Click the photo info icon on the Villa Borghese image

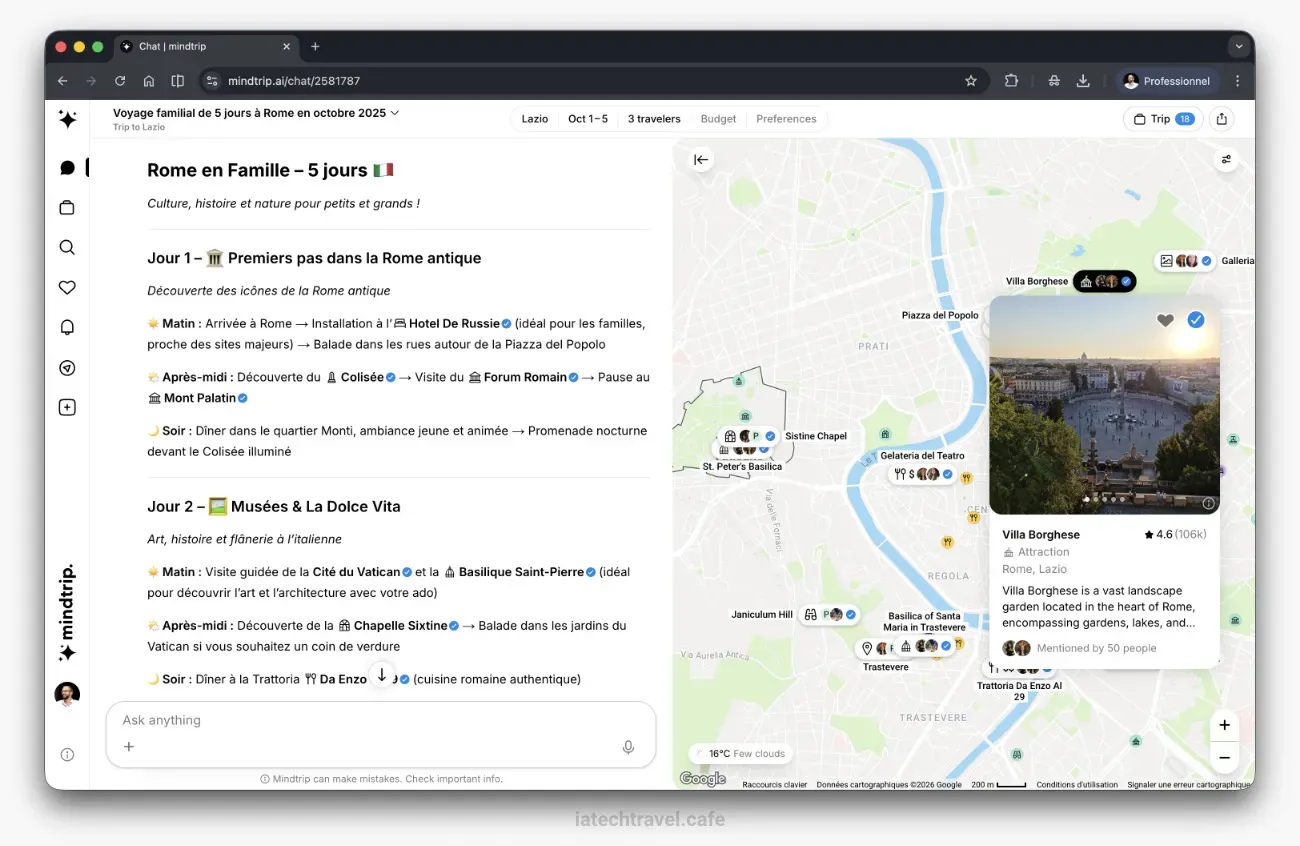click(x=1207, y=503)
